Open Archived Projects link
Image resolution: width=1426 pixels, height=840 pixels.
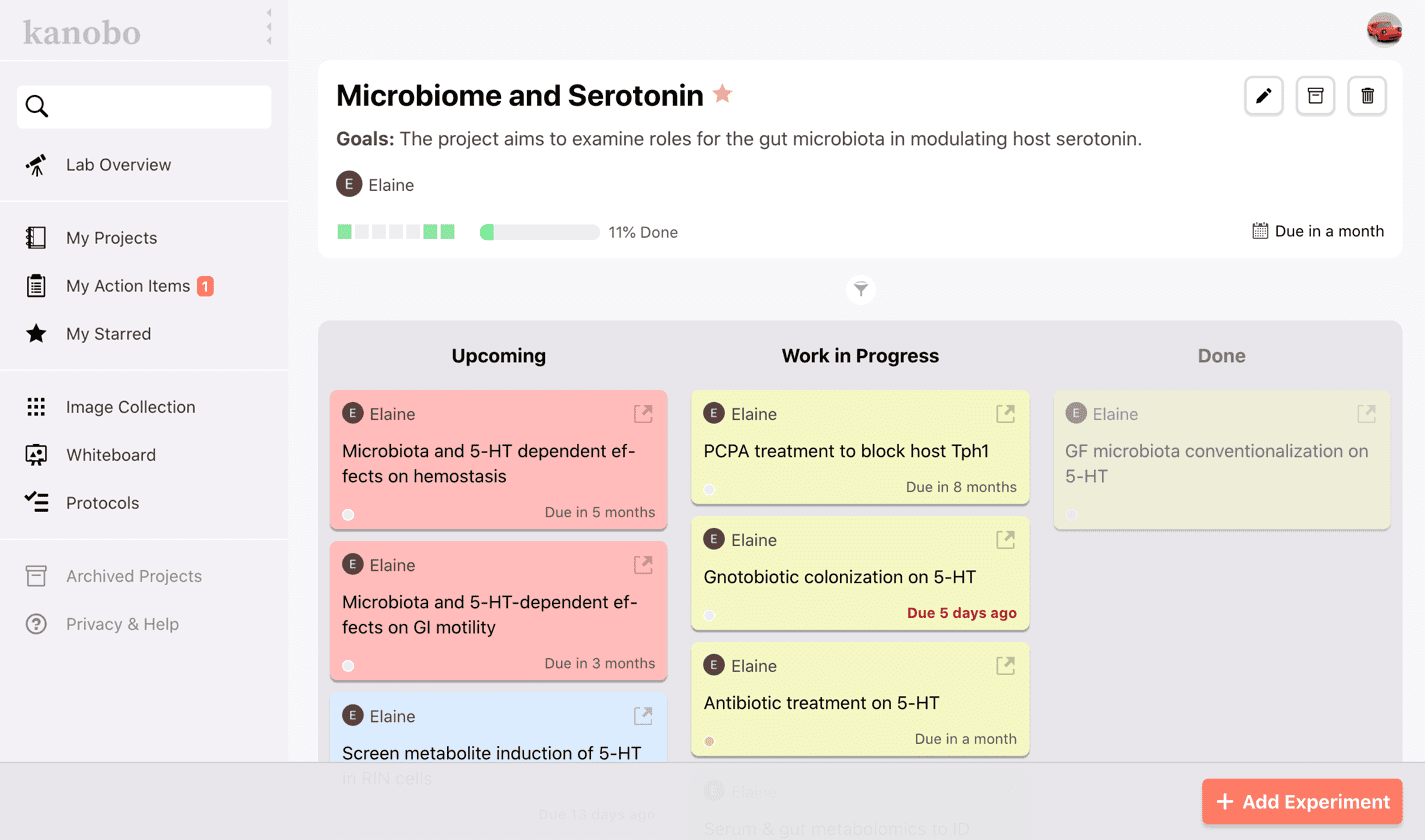pyautogui.click(x=133, y=576)
